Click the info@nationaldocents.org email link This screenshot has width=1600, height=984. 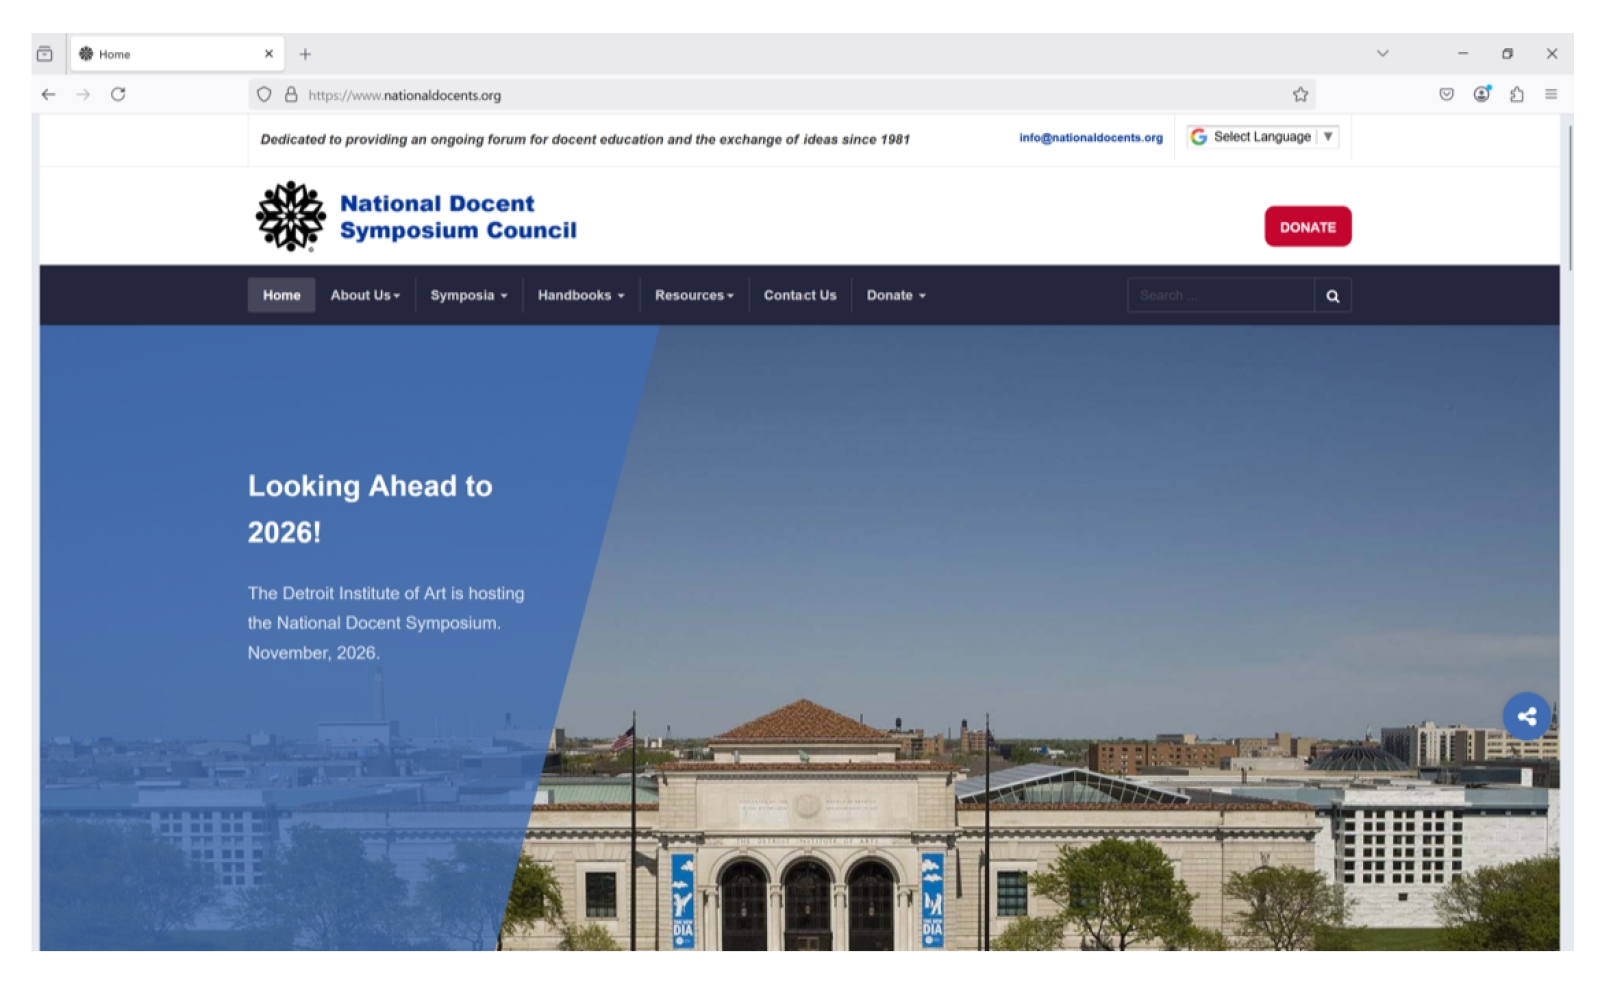(1091, 138)
